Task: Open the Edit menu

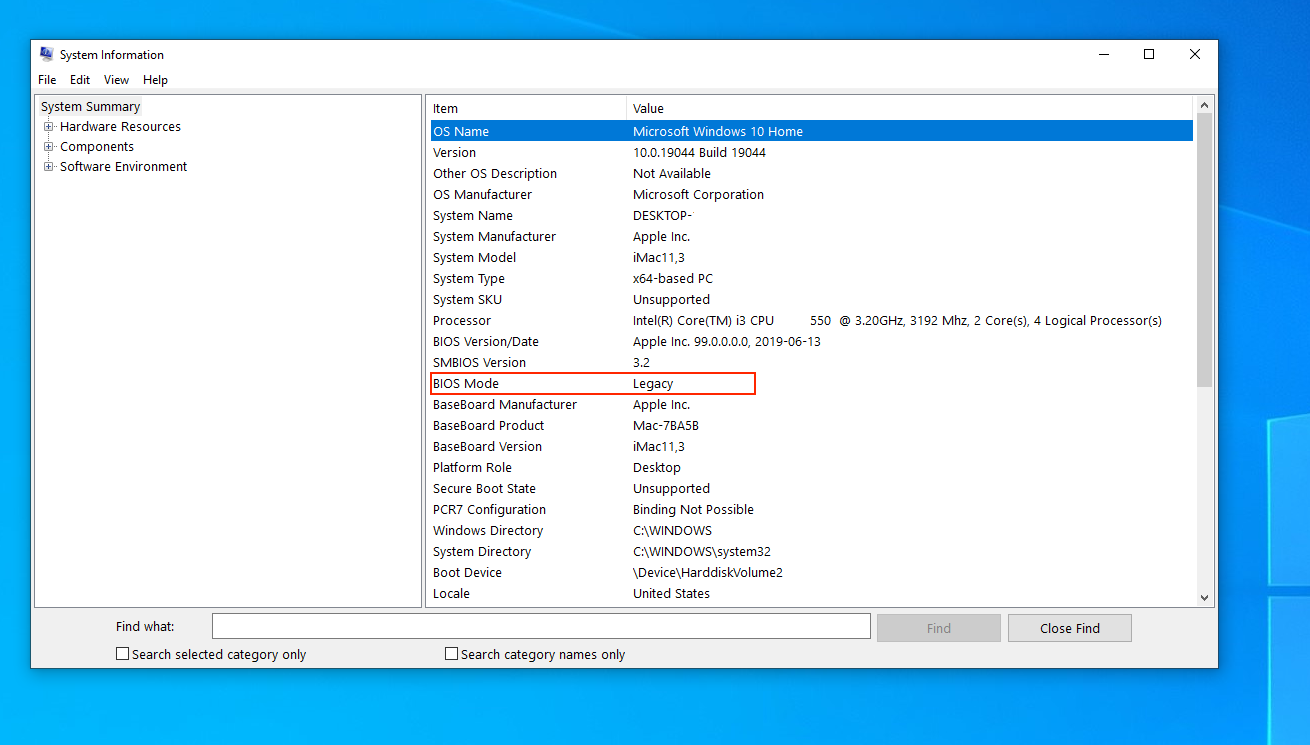Action: (80, 80)
